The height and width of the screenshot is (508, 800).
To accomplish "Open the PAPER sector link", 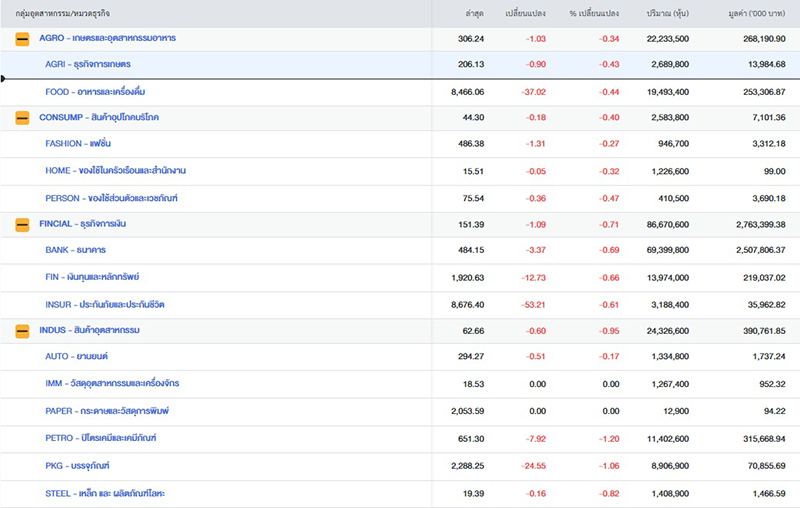I will pyautogui.click(x=107, y=410).
